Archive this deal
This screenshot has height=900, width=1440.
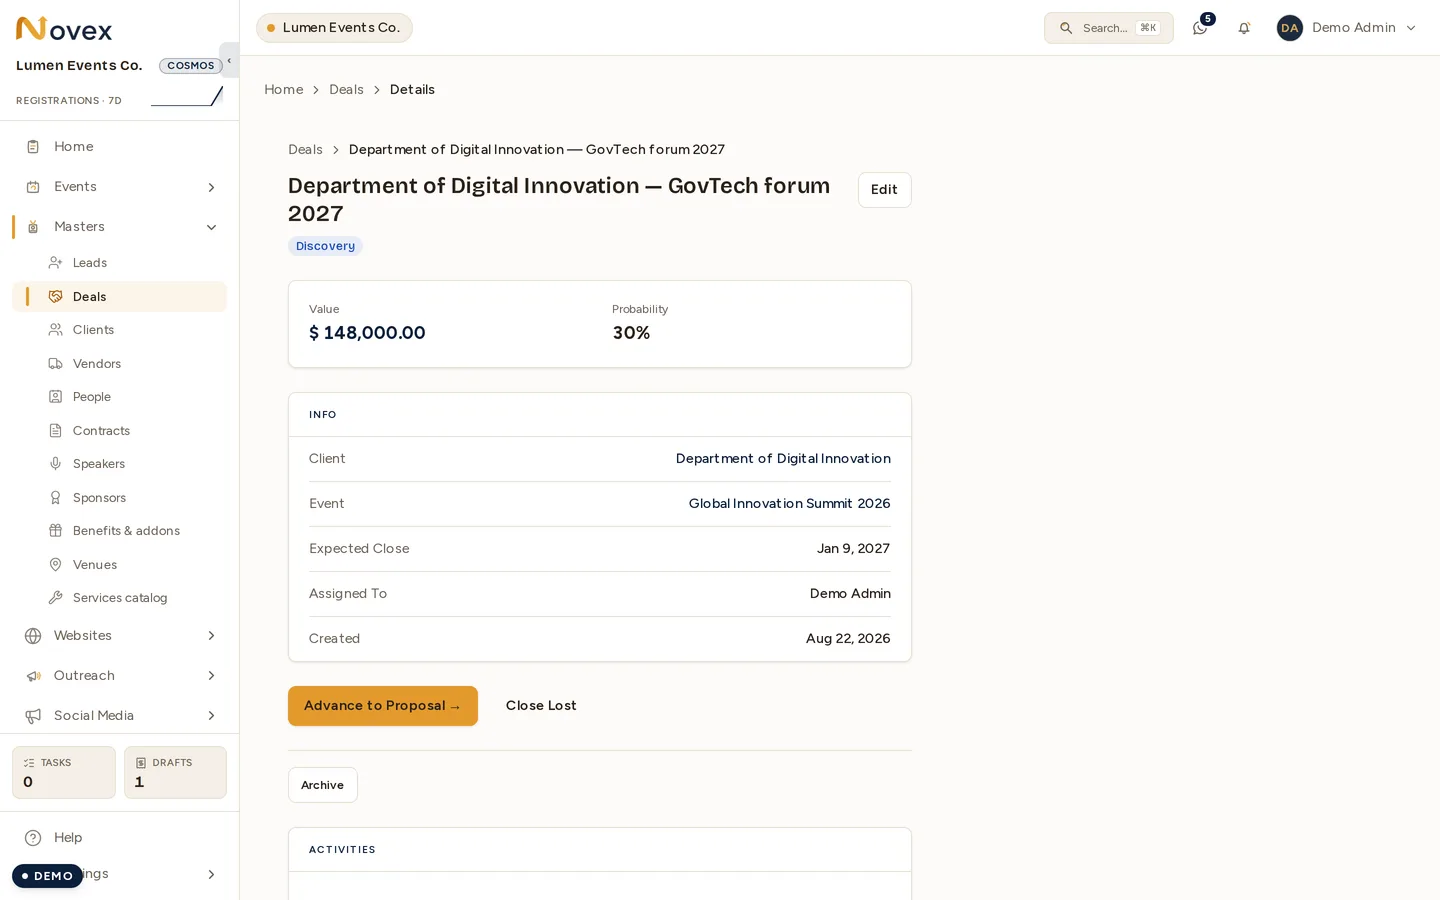322,785
